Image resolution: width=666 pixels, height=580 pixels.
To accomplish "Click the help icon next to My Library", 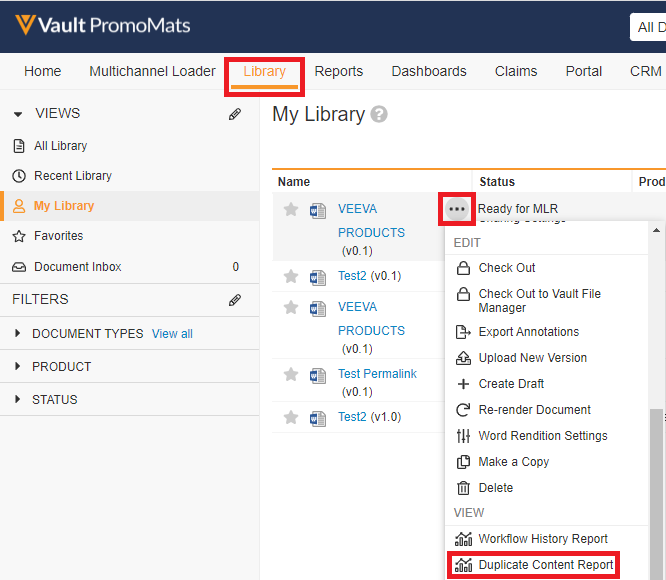I will pyautogui.click(x=379, y=115).
